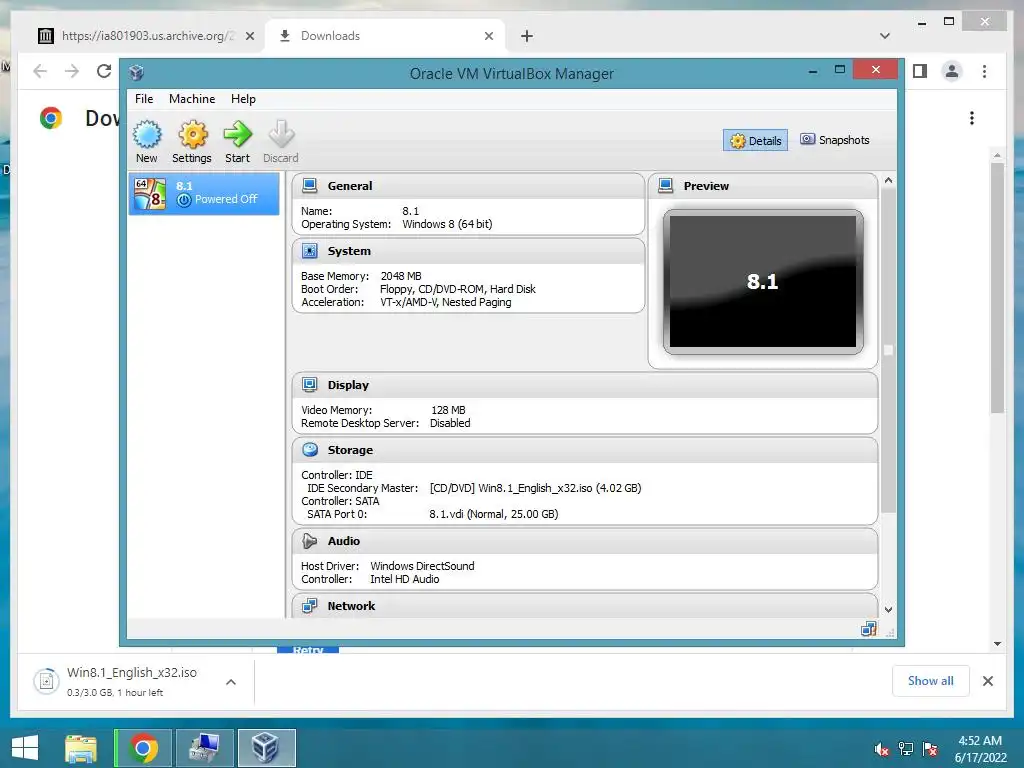Expand download item options chevron
This screenshot has height=768, width=1024.
click(231, 682)
